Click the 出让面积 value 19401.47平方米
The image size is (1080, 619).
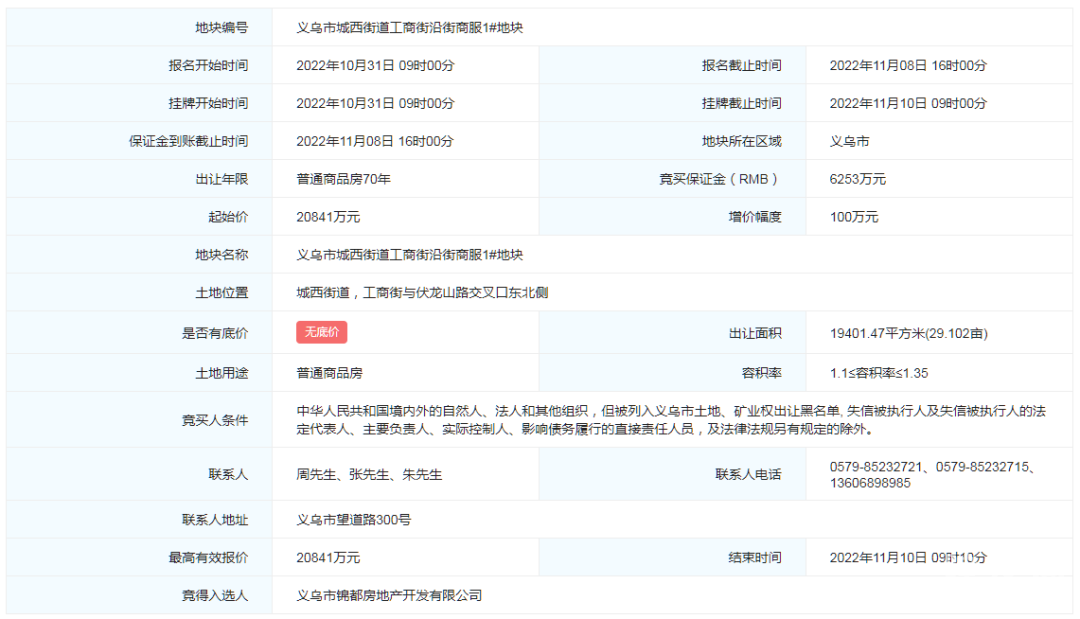(x=908, y=334)
